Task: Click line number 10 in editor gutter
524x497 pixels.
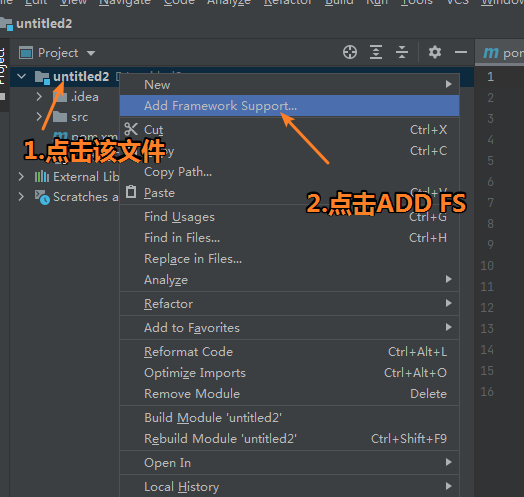Action: point(487,266)
